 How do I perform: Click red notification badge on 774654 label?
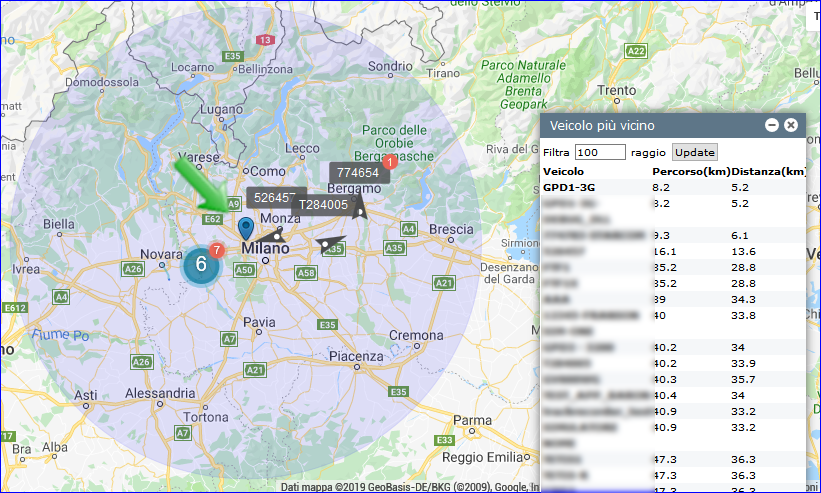pos(391,161)
